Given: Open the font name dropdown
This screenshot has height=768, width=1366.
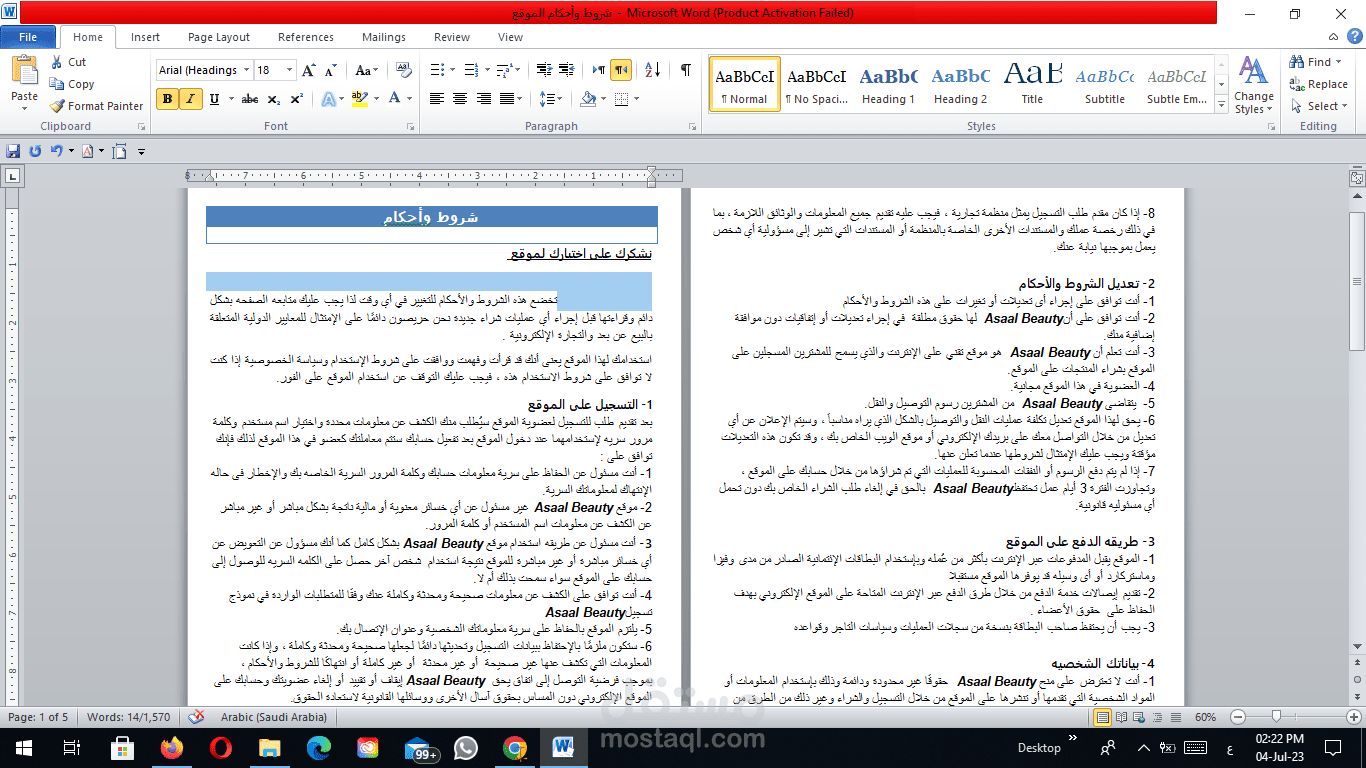Looking at the screenshot, I should tap(245, 70).
